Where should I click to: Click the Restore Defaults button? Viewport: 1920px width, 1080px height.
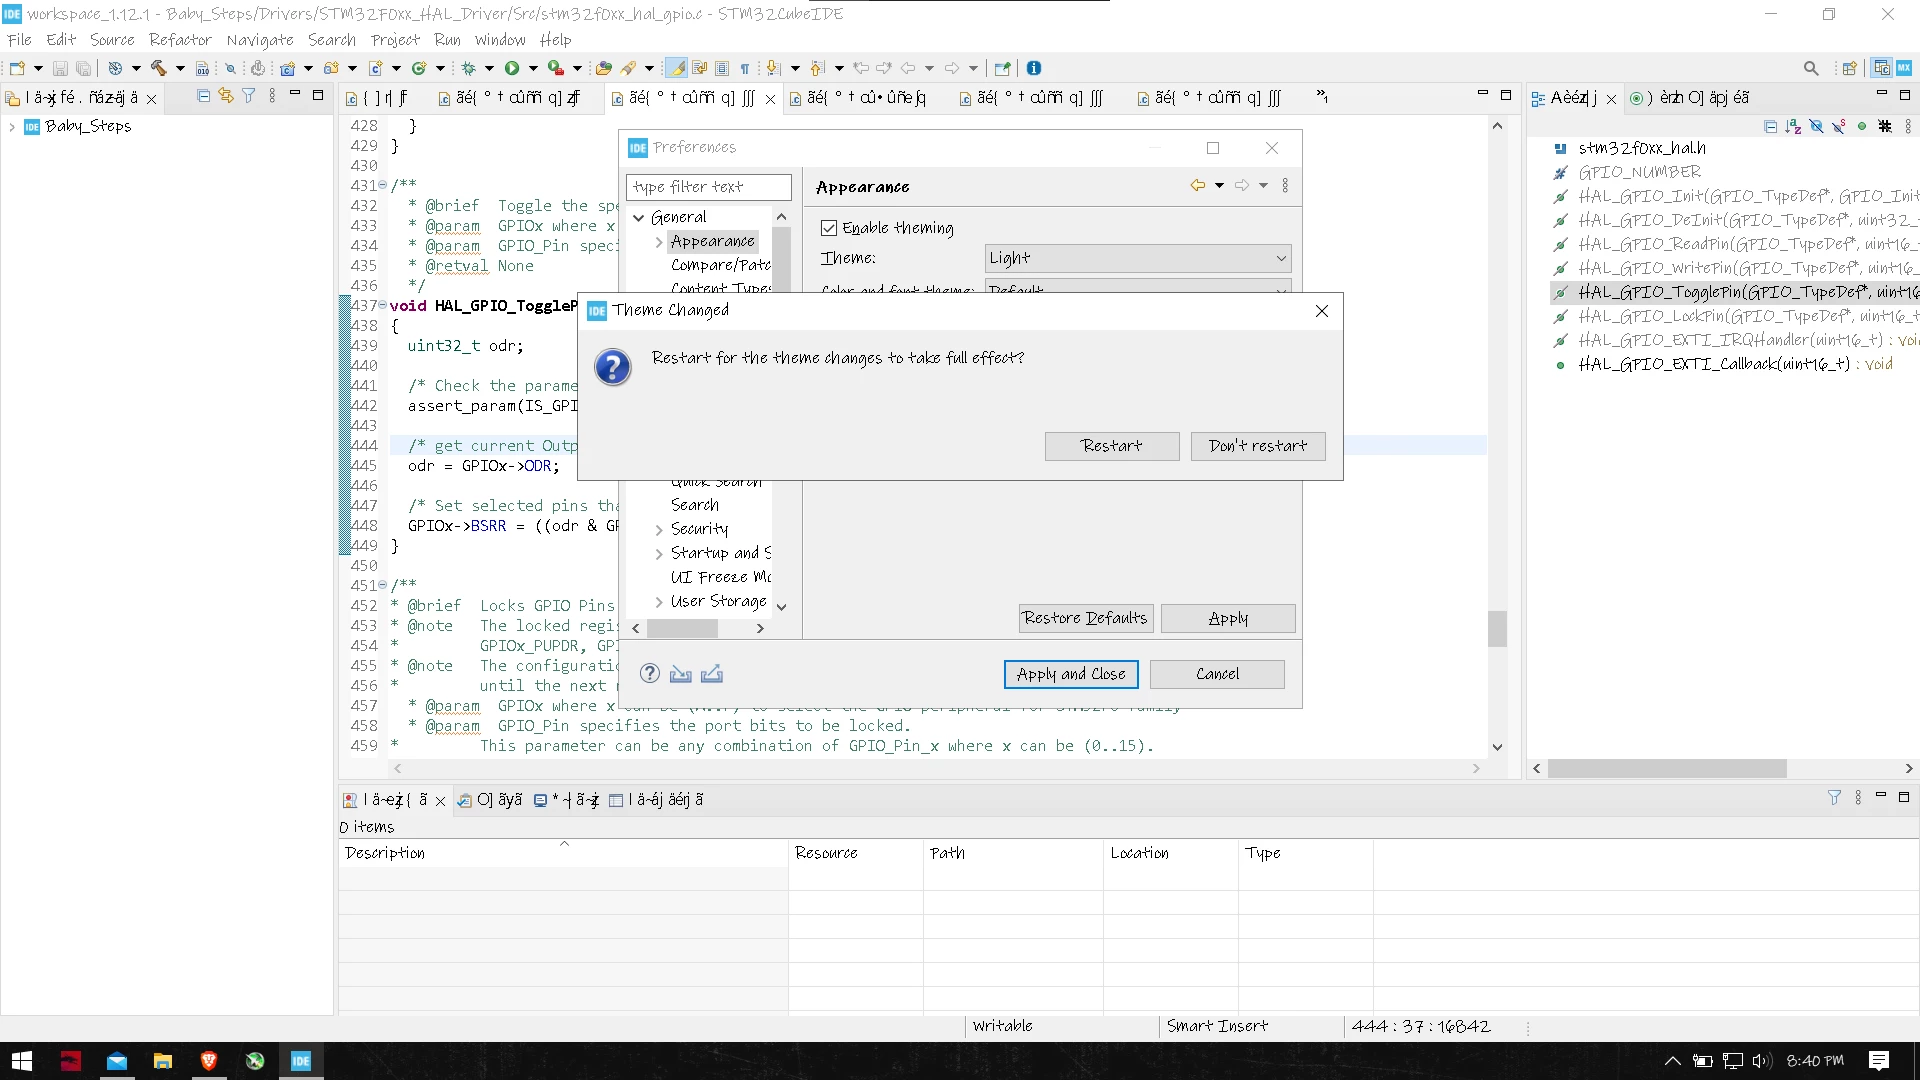1085,618
